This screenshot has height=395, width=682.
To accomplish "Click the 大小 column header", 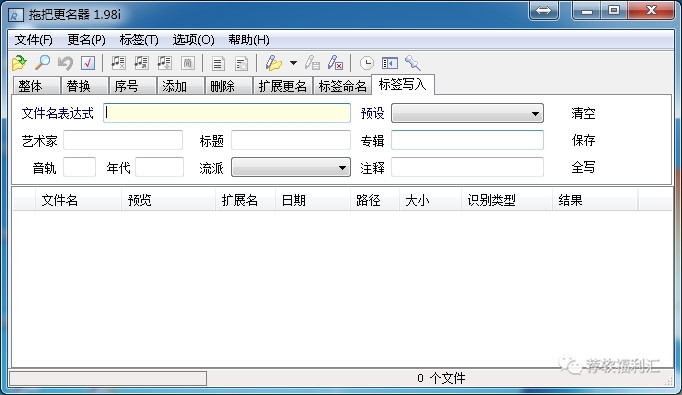I will (x=431, y=201).
